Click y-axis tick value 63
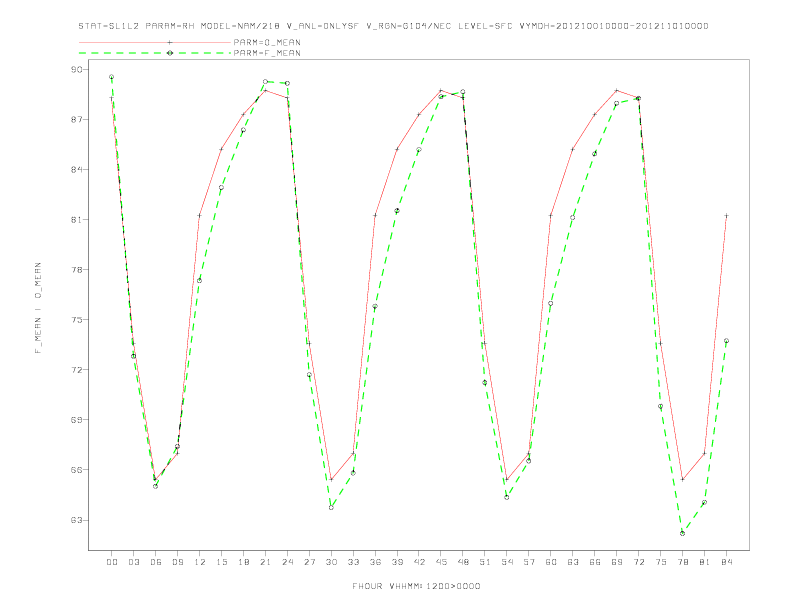This screenshot has width=792, height=612. pos(77,520)
